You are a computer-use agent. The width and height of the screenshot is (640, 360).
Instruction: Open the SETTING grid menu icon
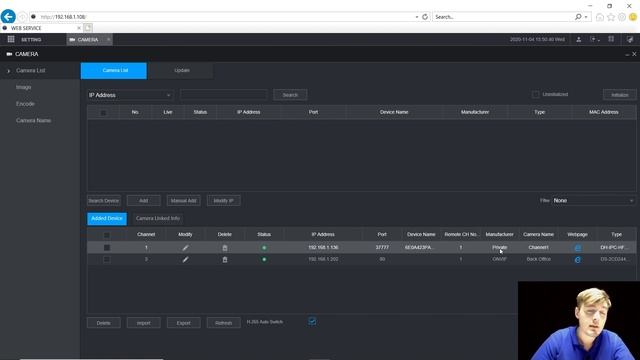click(x=11, y=39)
